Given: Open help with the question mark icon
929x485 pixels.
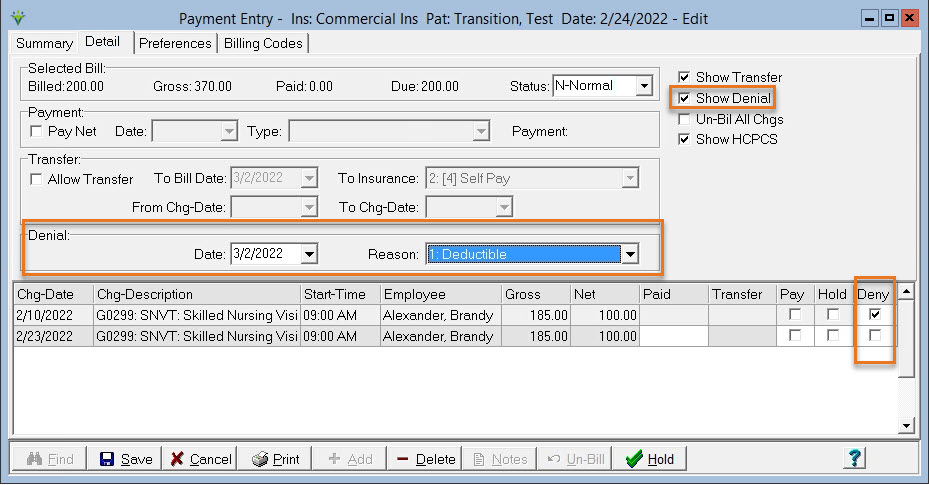Looking at the screenshot, I should [854, 458].
